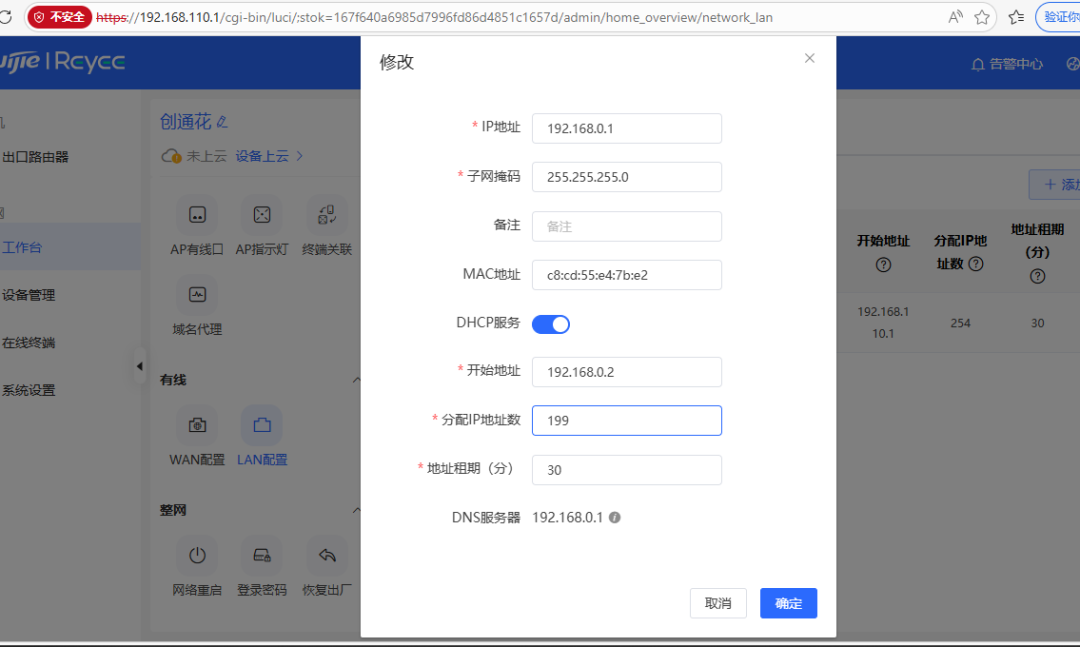Open the browser favorites list icon

click(1017, 17)
